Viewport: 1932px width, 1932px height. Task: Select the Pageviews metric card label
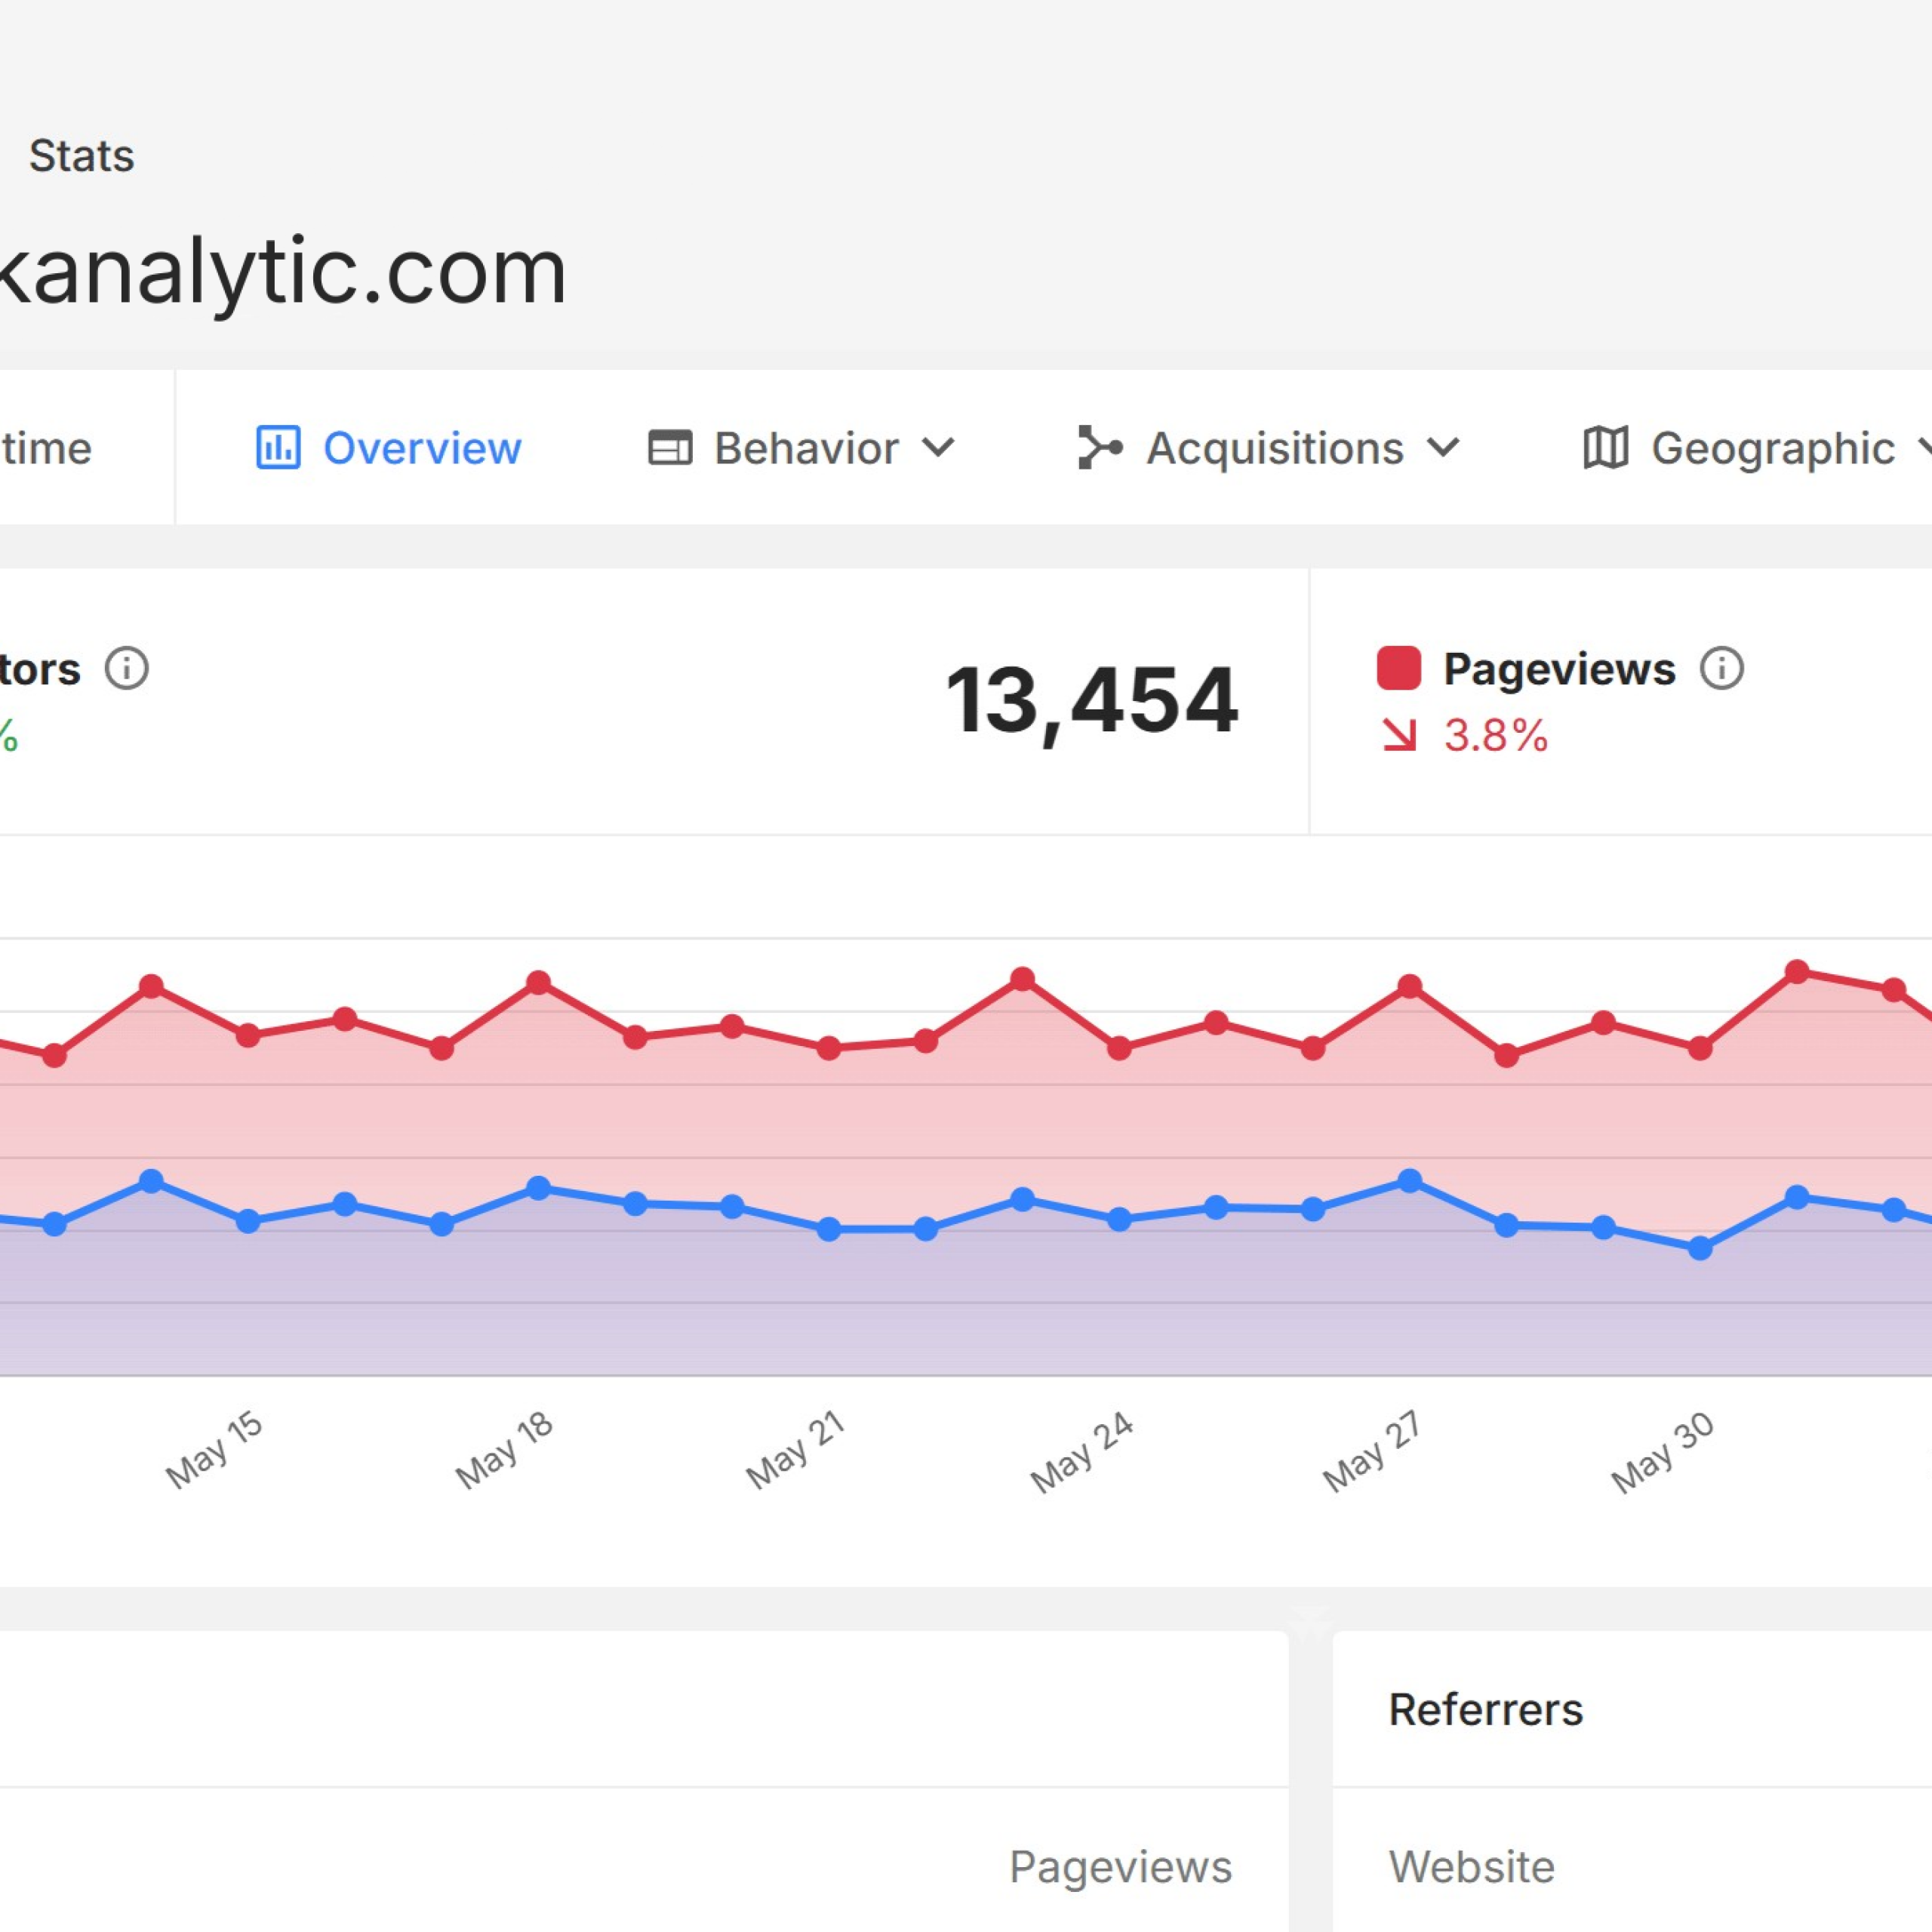click(x=1559, y=668)
